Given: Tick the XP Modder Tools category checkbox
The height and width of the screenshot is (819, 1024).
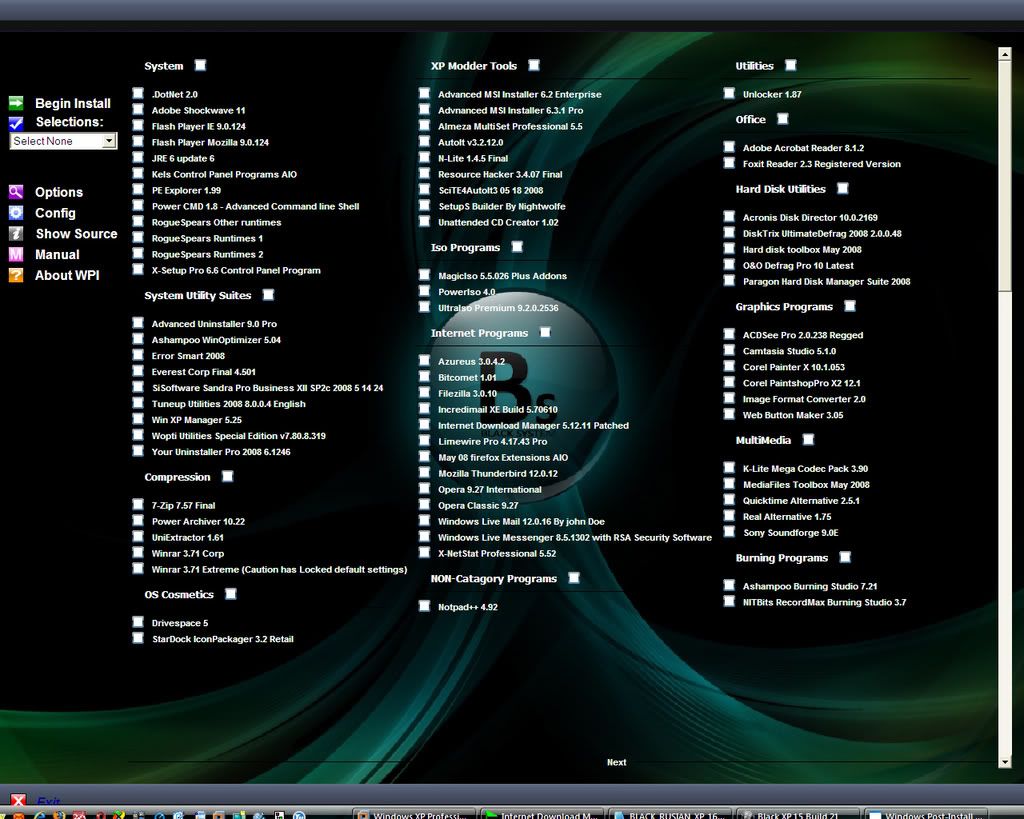Looking at the screenshot, I should click(534, 65).
